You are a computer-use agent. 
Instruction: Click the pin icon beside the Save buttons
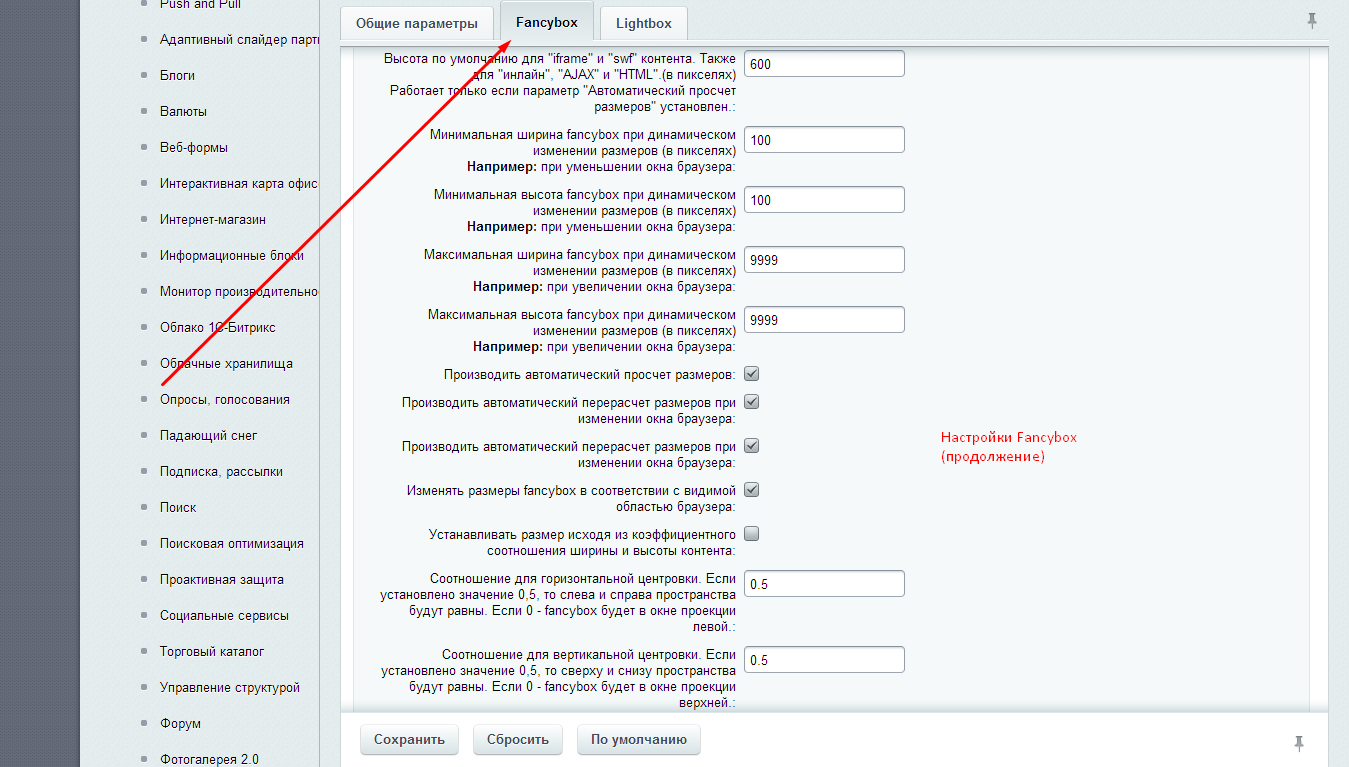(1299, 742)
